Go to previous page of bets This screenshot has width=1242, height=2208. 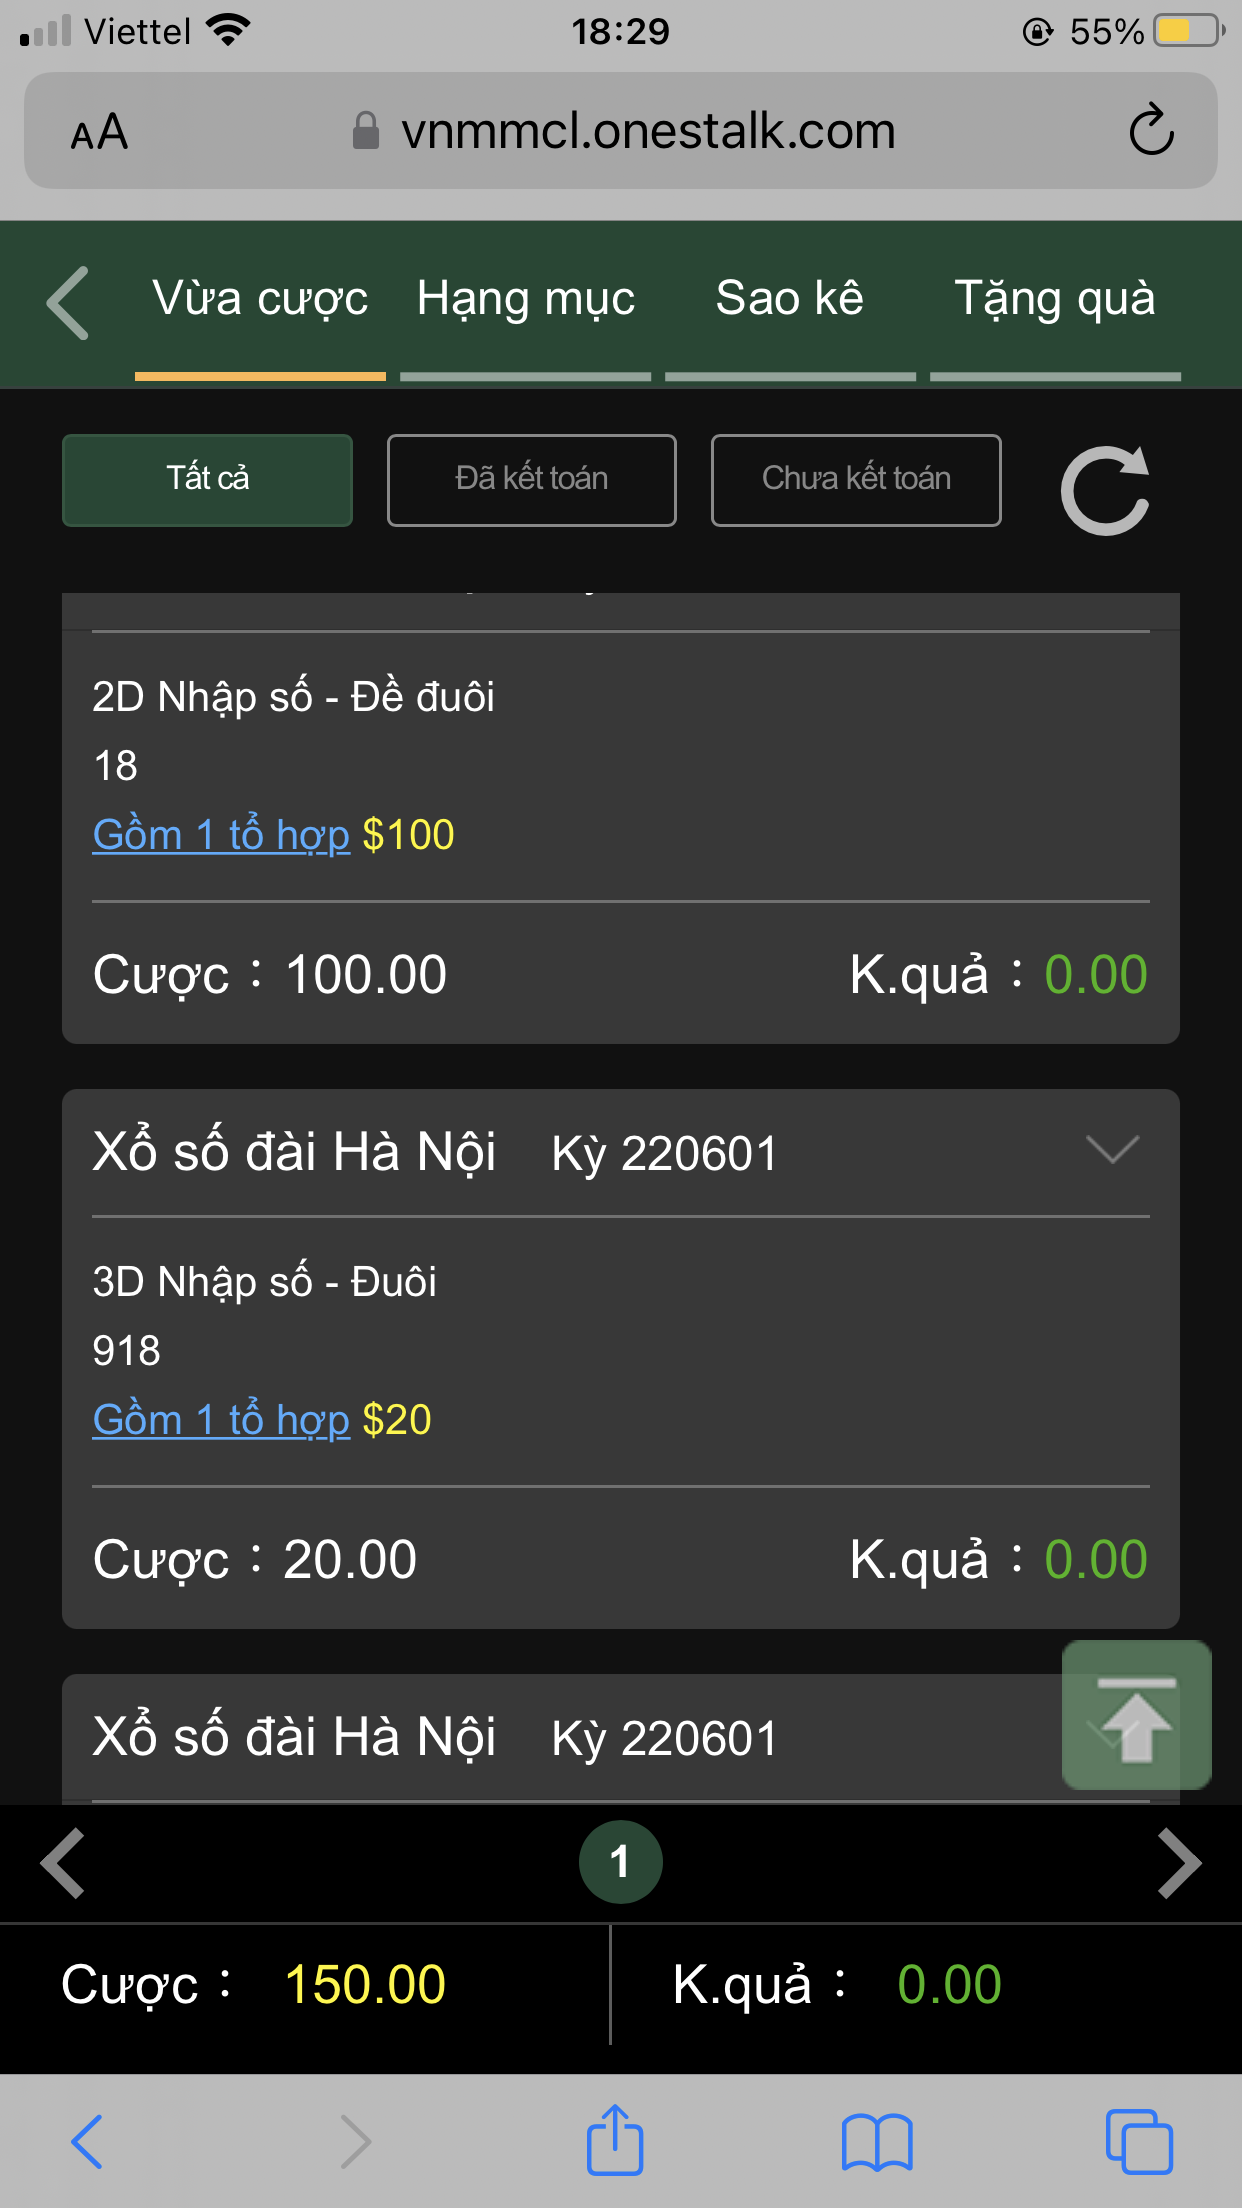(62, 1862)
